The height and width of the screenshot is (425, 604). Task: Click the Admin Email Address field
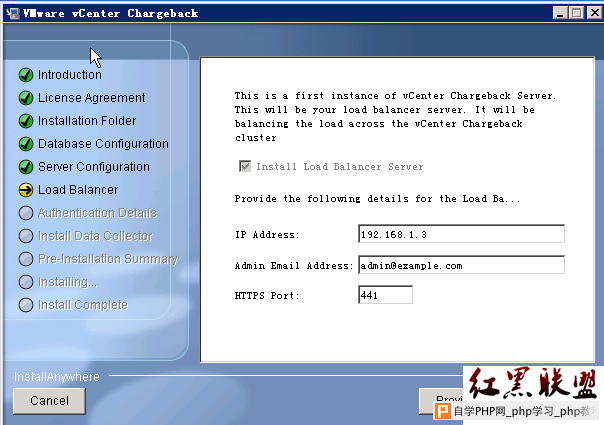point(461,265)
